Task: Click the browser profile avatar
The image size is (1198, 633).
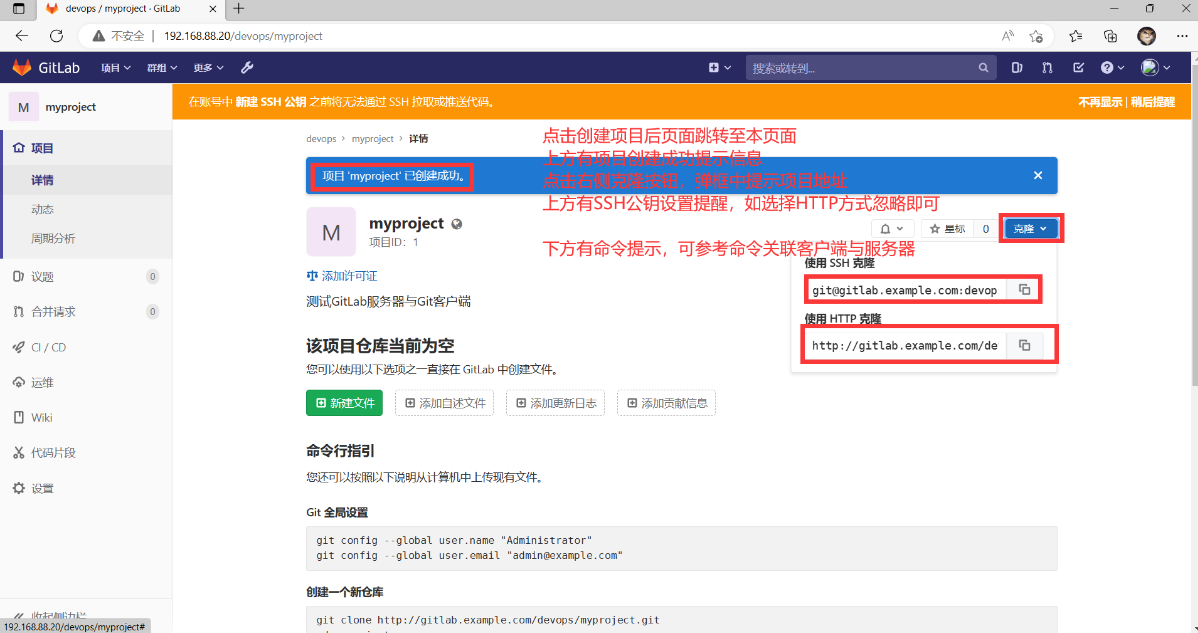Action: (x=1146, y=36)
